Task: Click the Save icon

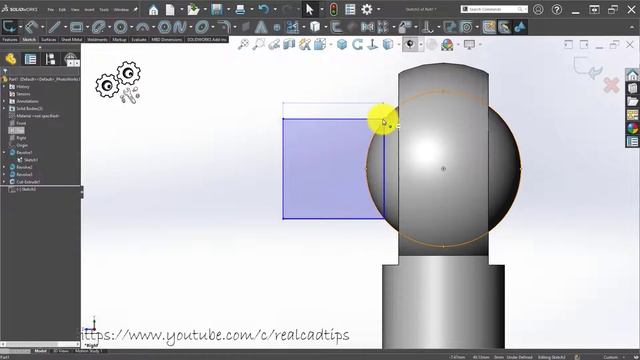Action: pos(217,9)
